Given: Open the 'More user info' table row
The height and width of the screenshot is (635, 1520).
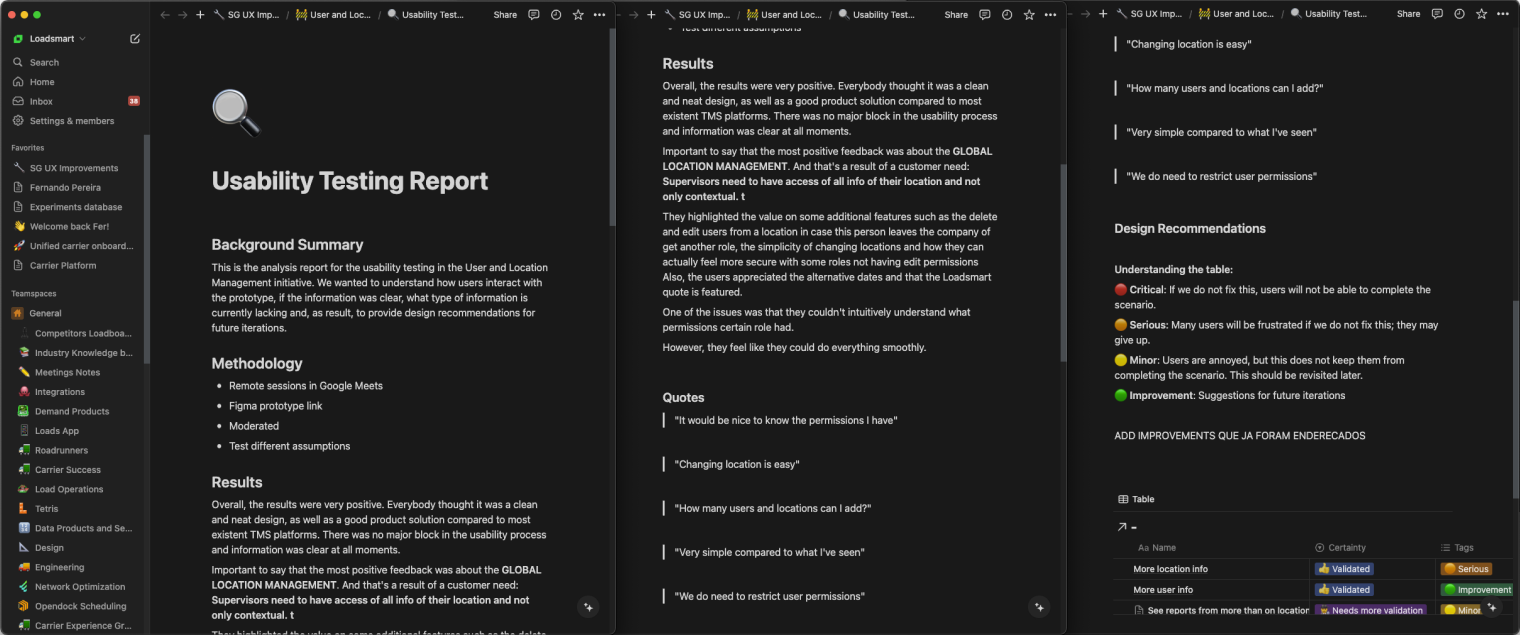Looking at the screenshot, I should [x=1162, y=590].
